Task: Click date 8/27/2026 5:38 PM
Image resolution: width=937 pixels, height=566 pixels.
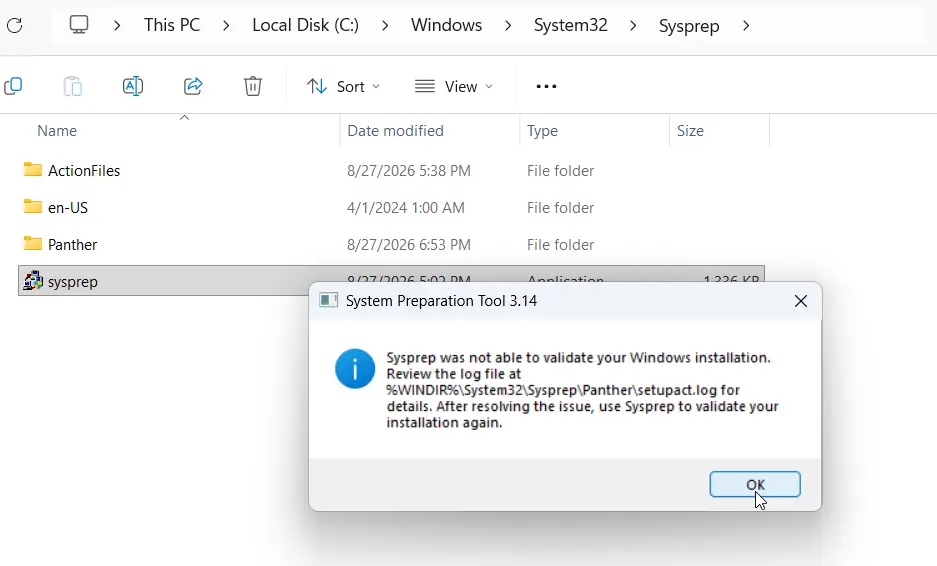Action: pyautogui.click(x=409, y=170)
